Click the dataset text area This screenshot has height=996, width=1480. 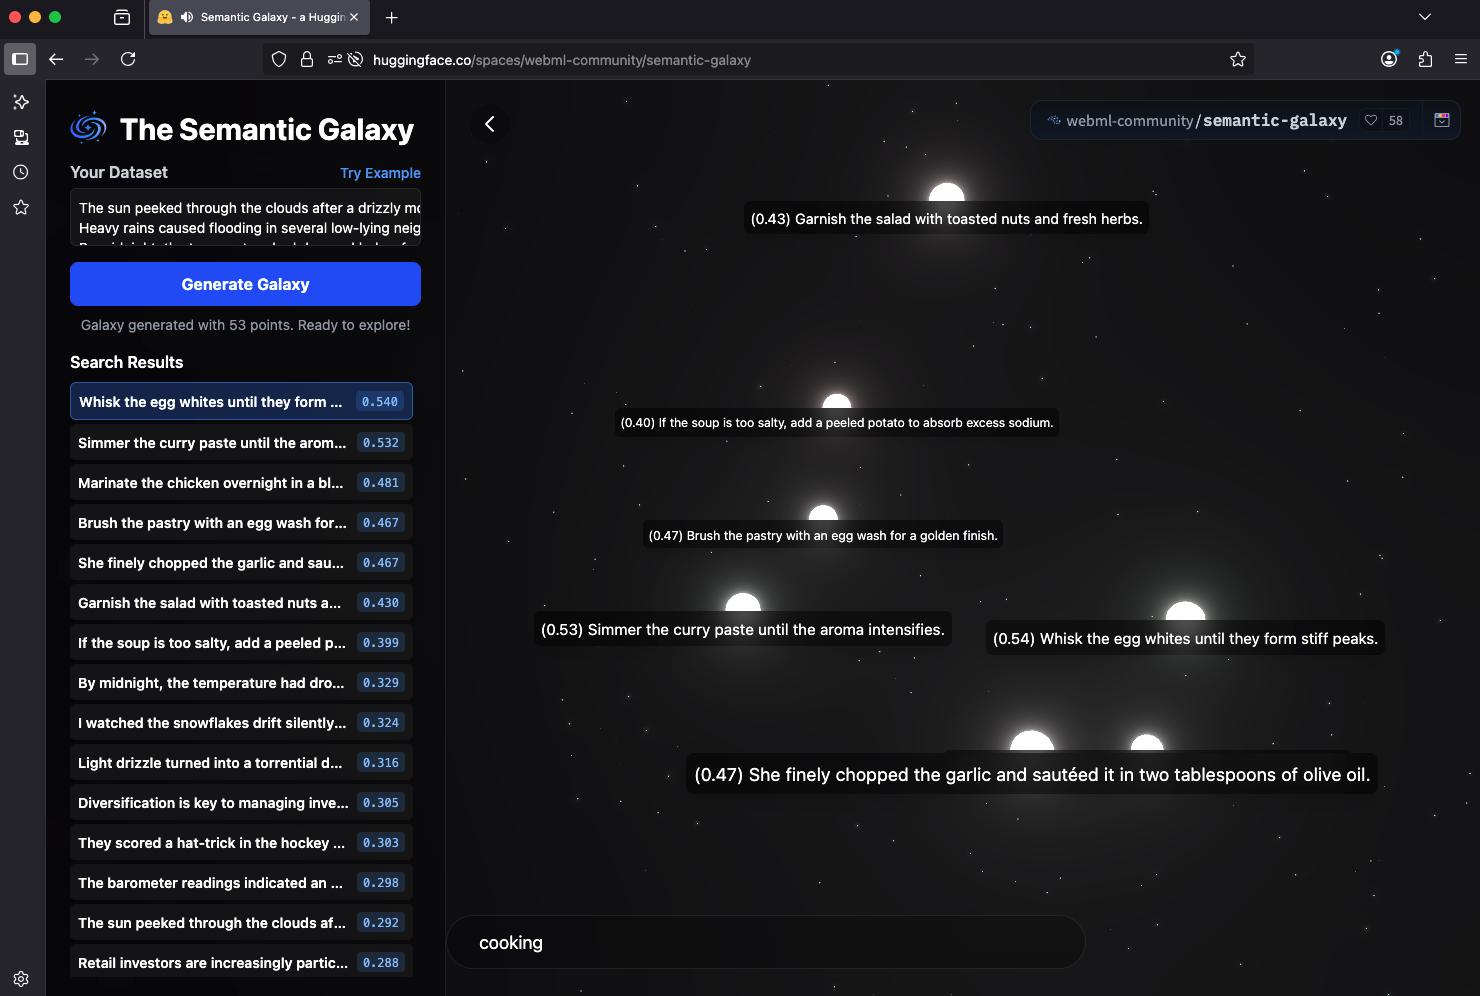click(245, 218)
